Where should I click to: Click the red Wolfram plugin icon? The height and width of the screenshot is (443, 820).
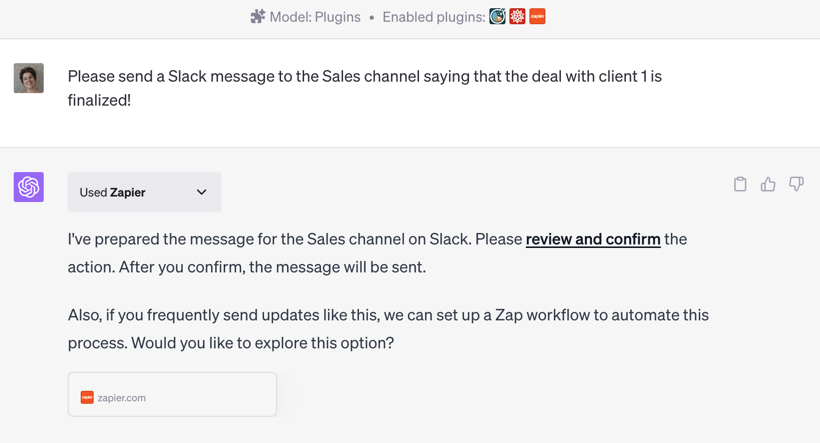[517, 16]
